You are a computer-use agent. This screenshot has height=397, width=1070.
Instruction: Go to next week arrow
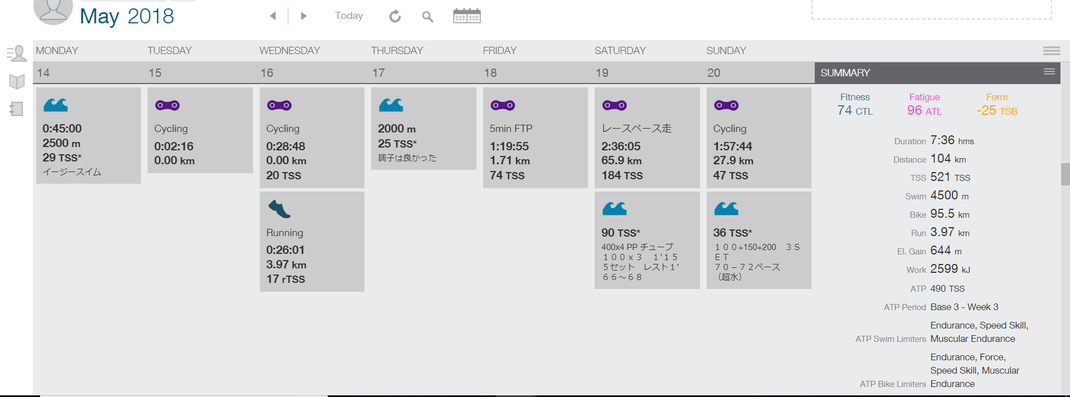click(304, 16)
